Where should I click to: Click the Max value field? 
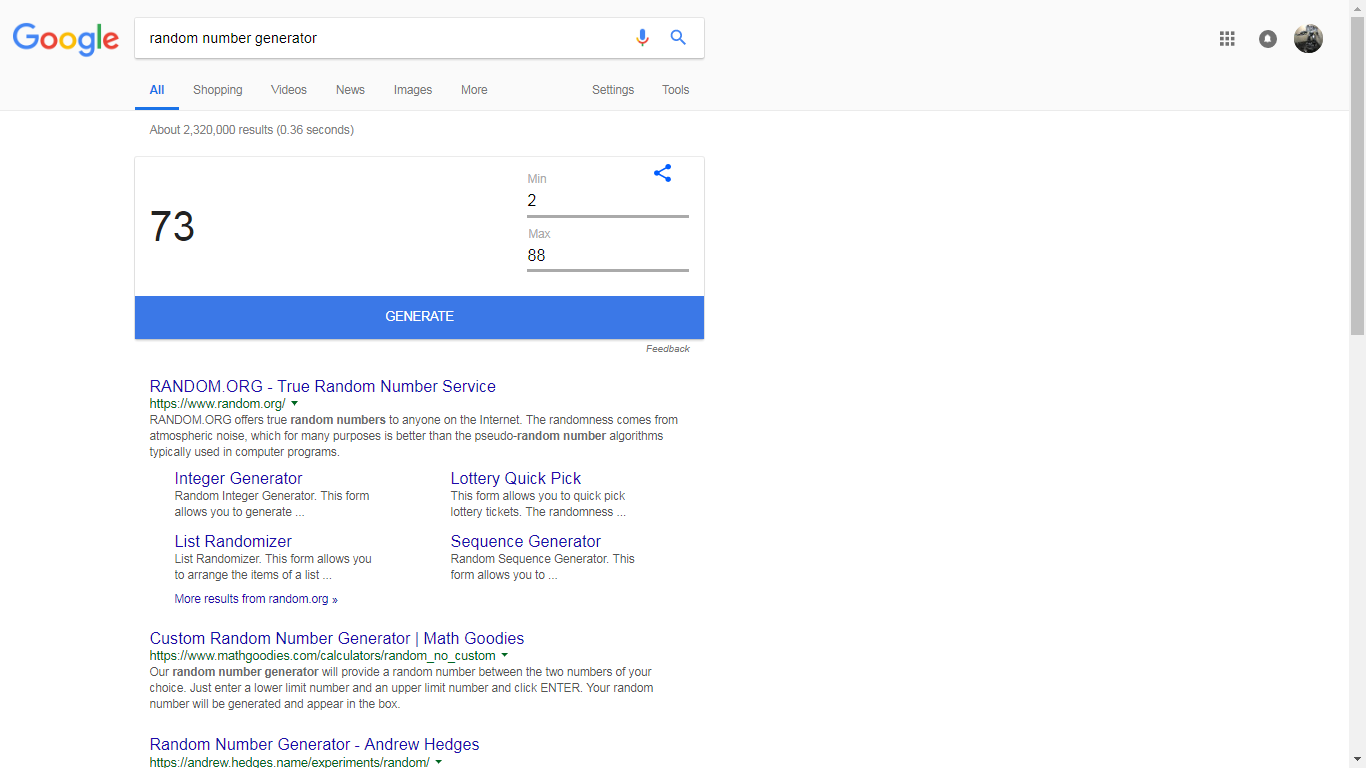pyautogui.click(x=608, y=256)
